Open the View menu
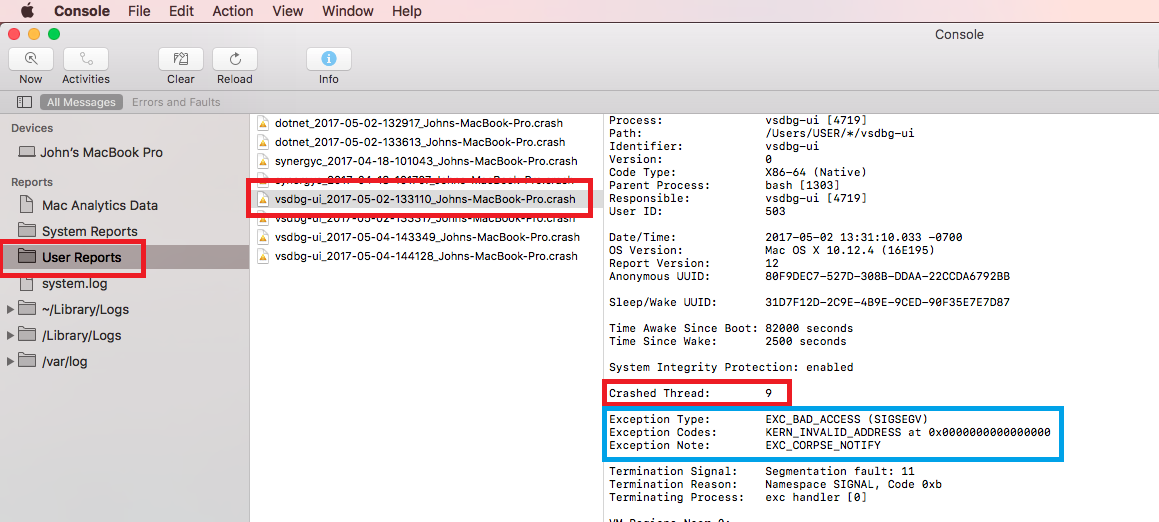 point(288,11)
